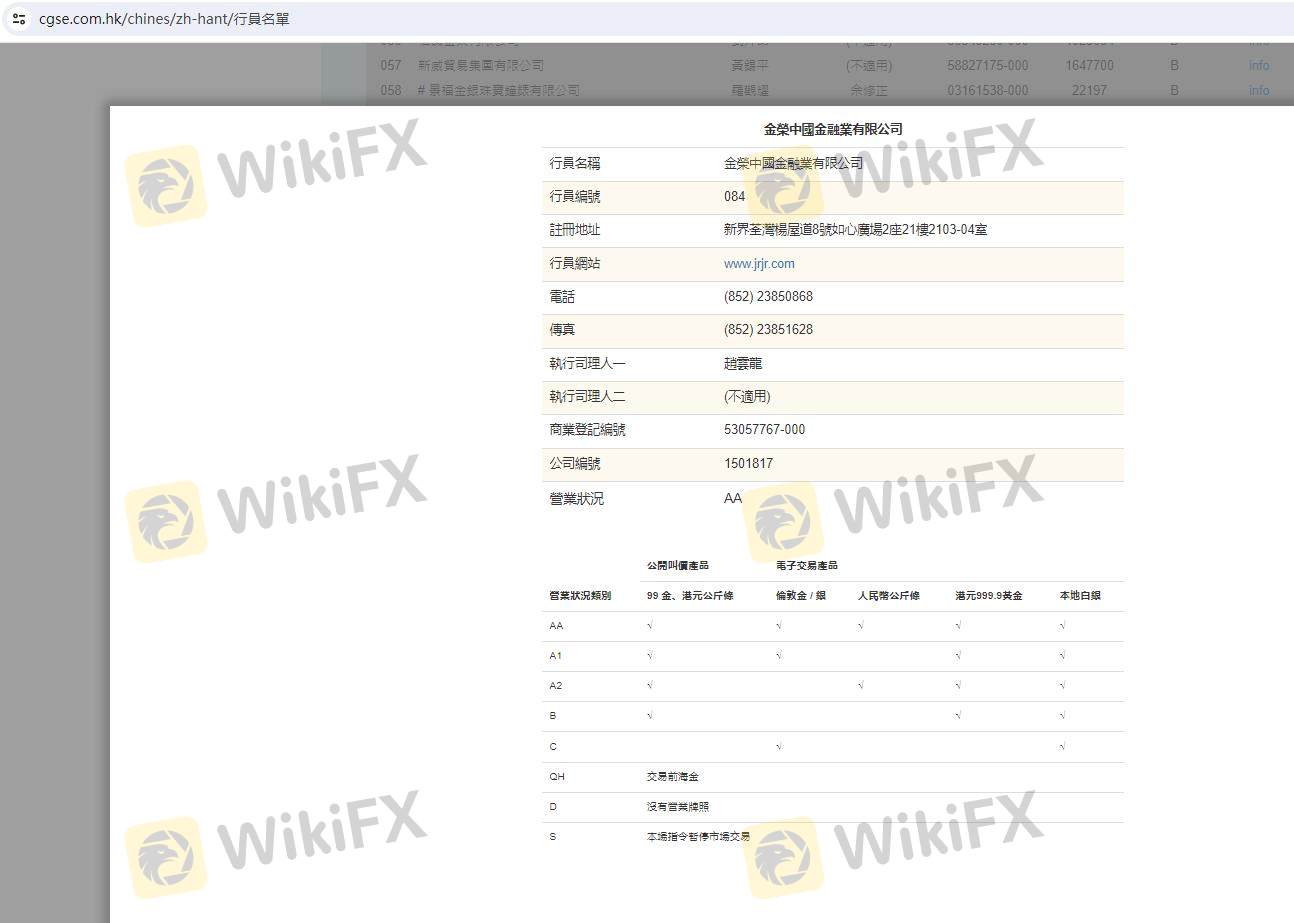Click the phone number (852) 23850868
This screenshot has height=923, width=1294.
pyautogui.click(x=768, y=297)
